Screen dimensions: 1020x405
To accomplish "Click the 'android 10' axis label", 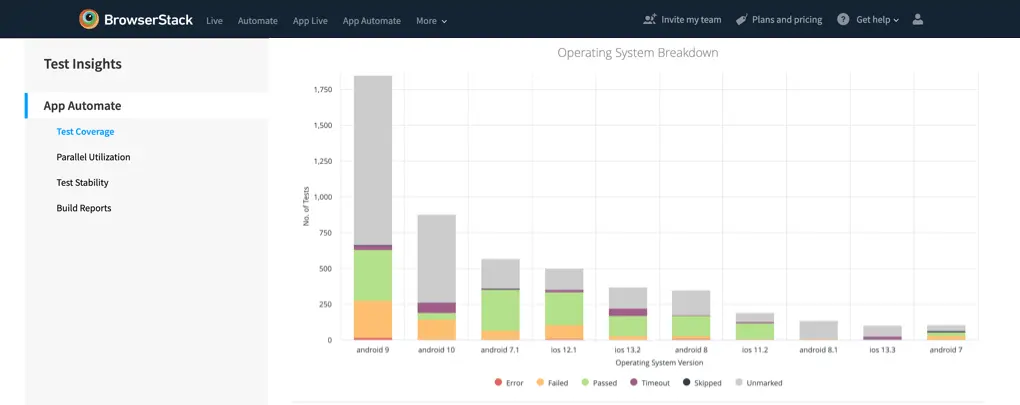I will (x=436, y=350).
